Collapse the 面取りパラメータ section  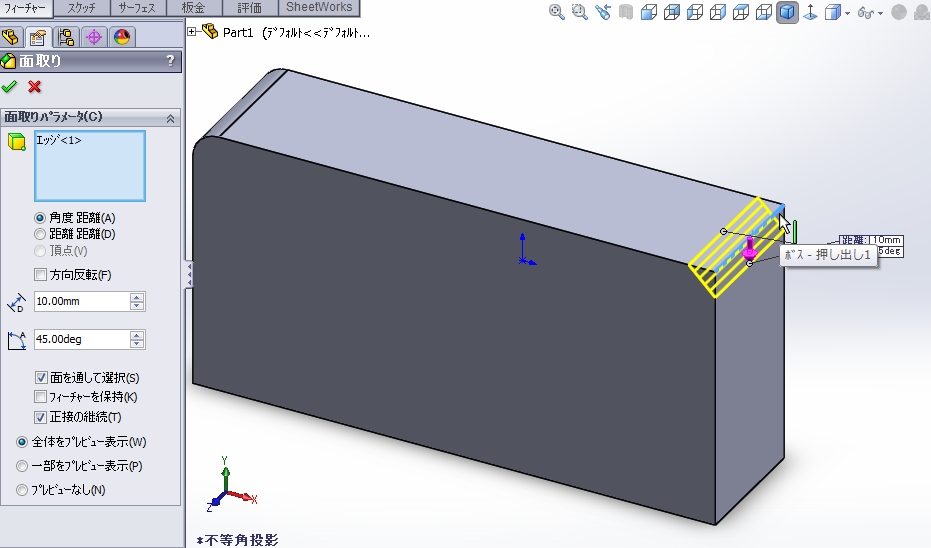[170, 118]
